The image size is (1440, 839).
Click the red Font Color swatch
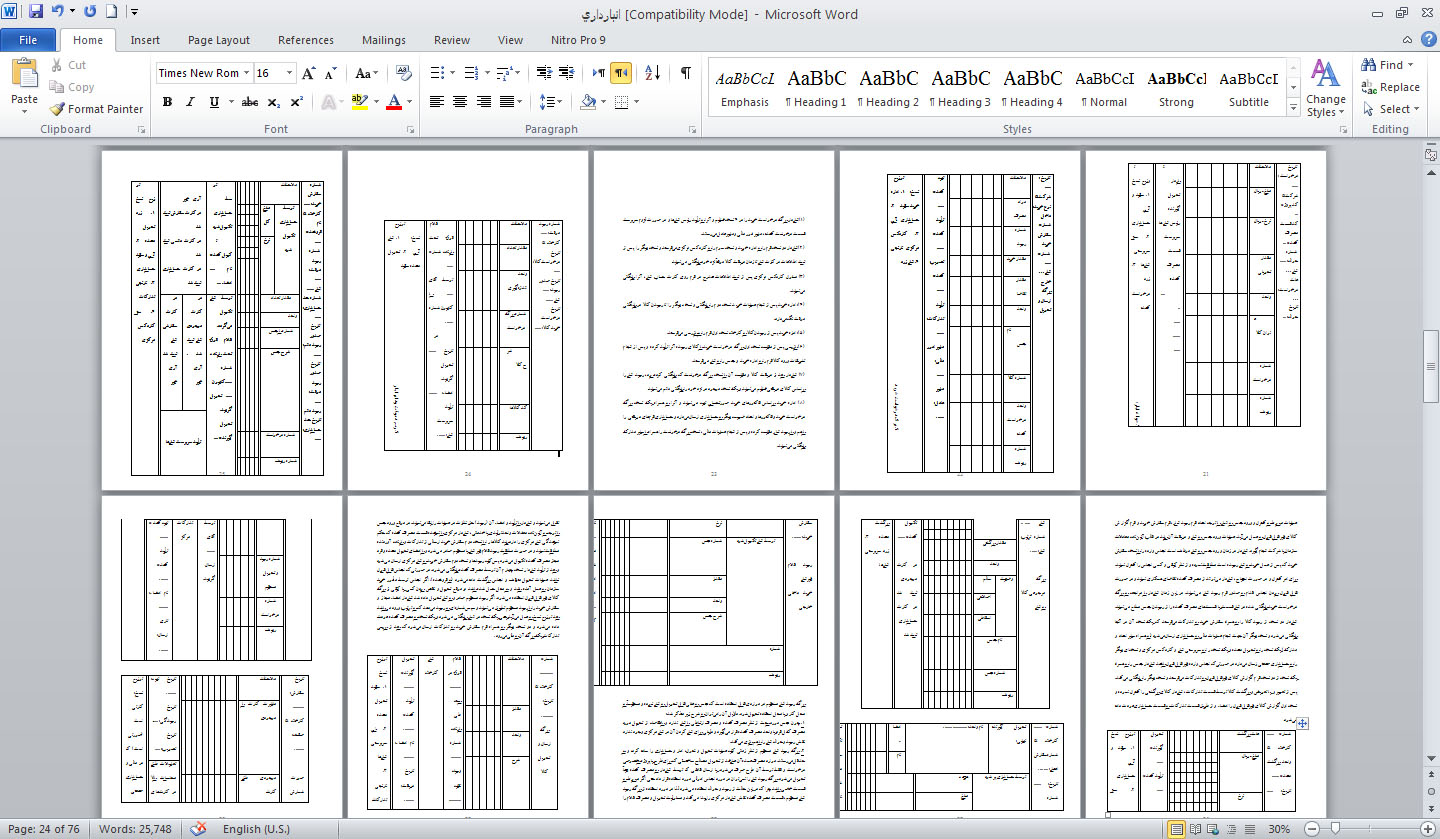394,102
